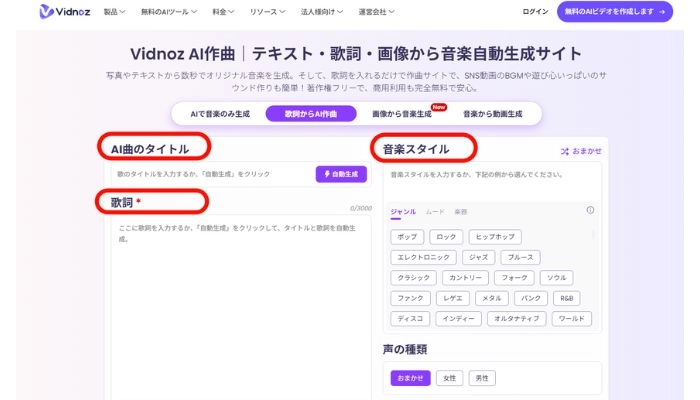Select 女性 voice type
The height and width of the screenshot is (400, 700).
pos(450,378)
